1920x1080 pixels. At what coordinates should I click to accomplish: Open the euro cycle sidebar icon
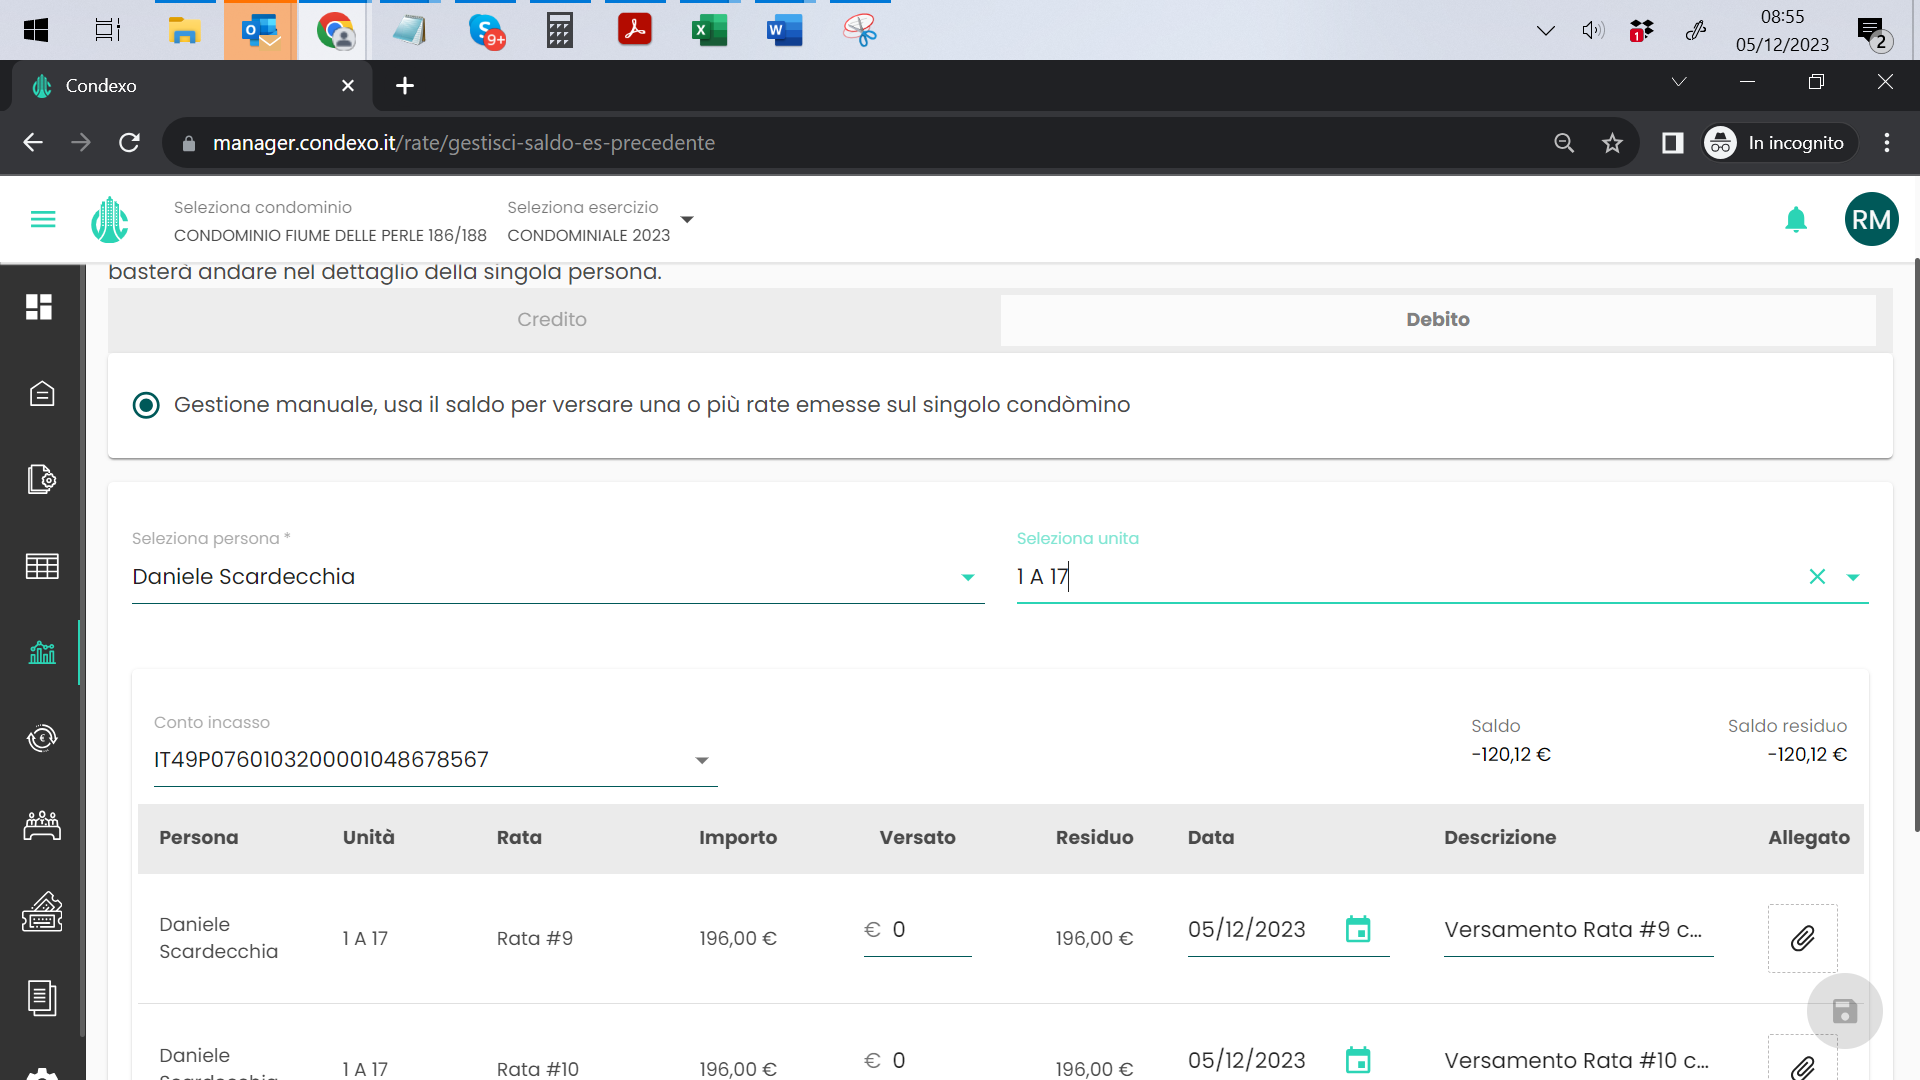tap(42, 739)
